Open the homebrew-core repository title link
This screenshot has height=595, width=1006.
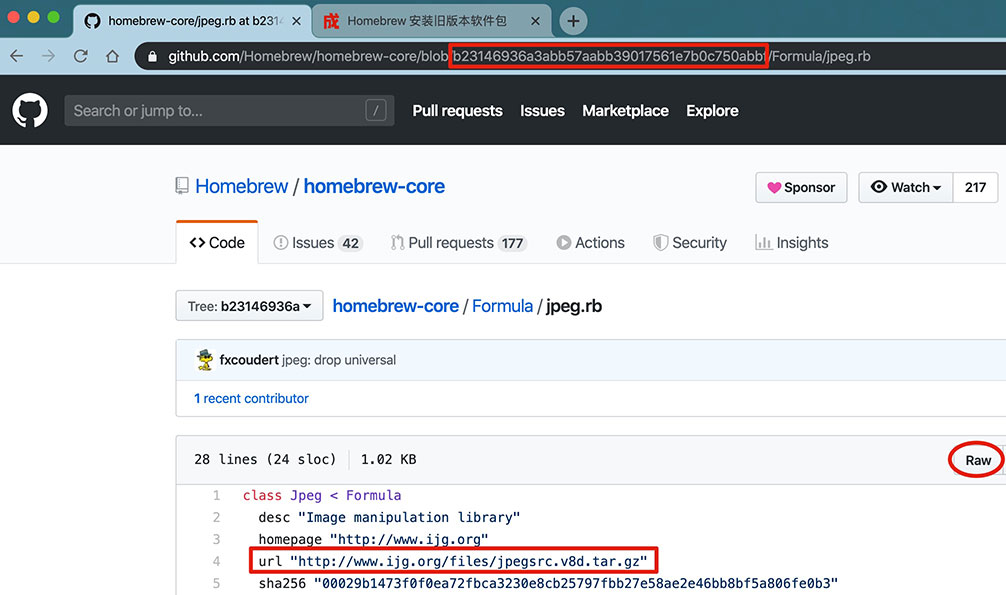tap(374, 186)
